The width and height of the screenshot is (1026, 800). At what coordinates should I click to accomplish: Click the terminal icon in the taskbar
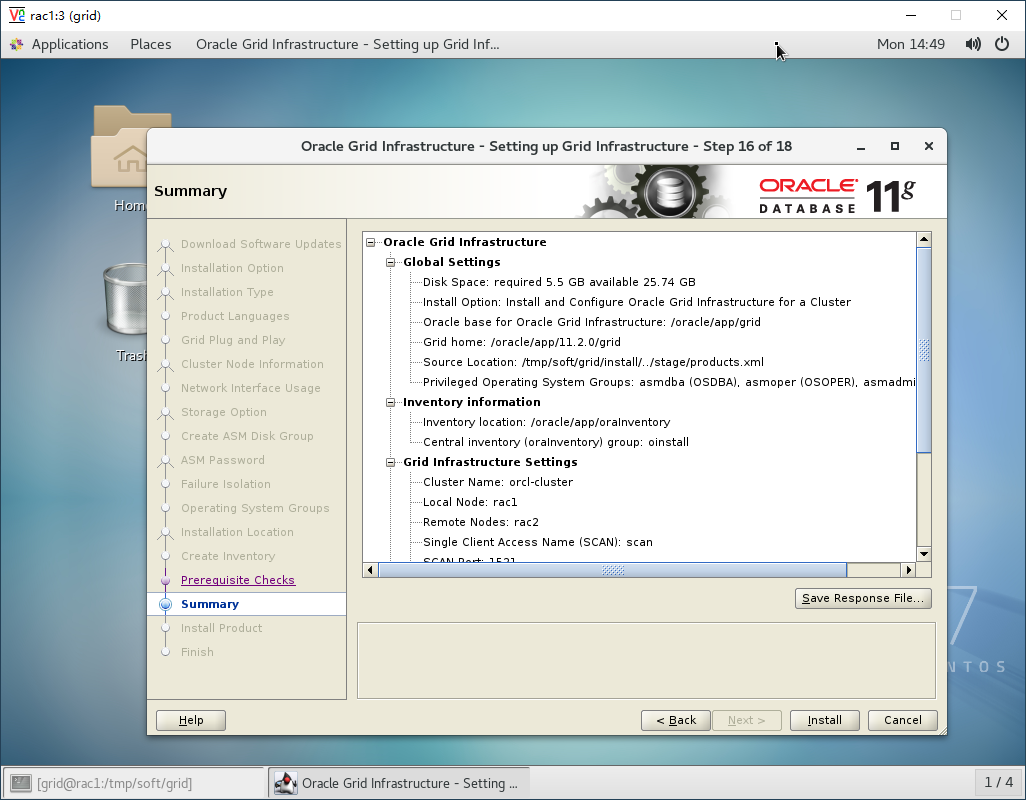coord(21,783)
